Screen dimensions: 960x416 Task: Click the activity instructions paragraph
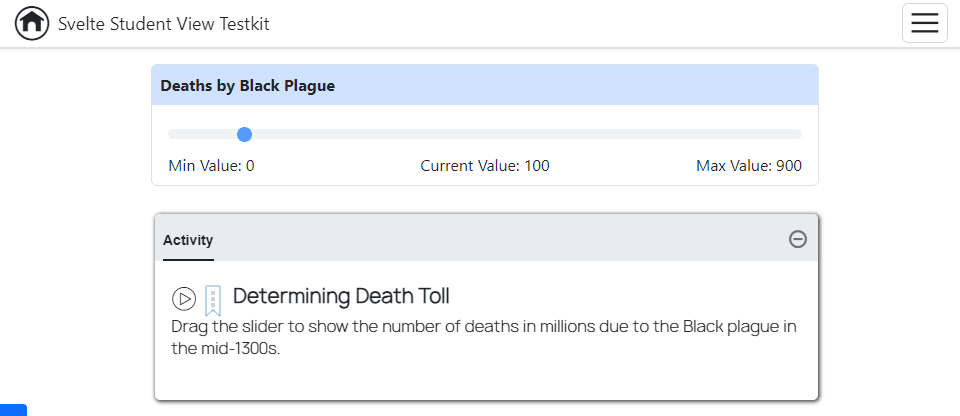point(484,338)
